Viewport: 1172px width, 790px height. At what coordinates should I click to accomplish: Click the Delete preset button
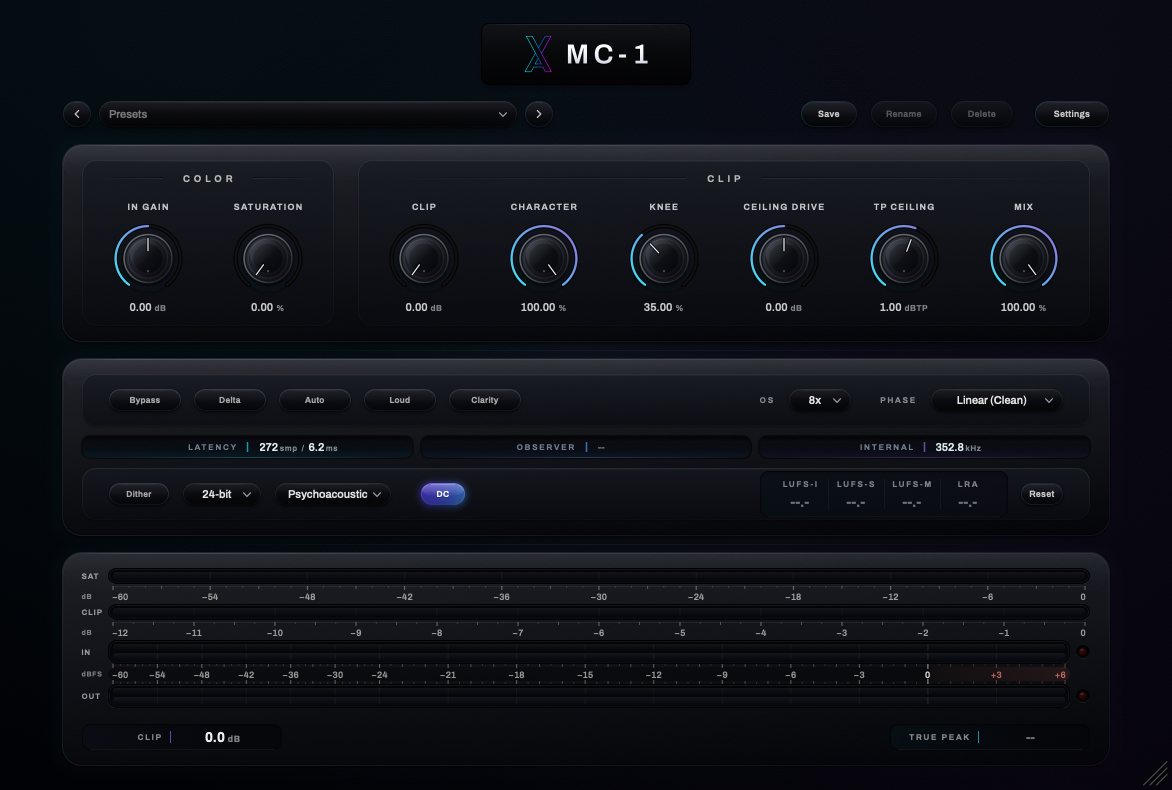(x=981, y=114)
